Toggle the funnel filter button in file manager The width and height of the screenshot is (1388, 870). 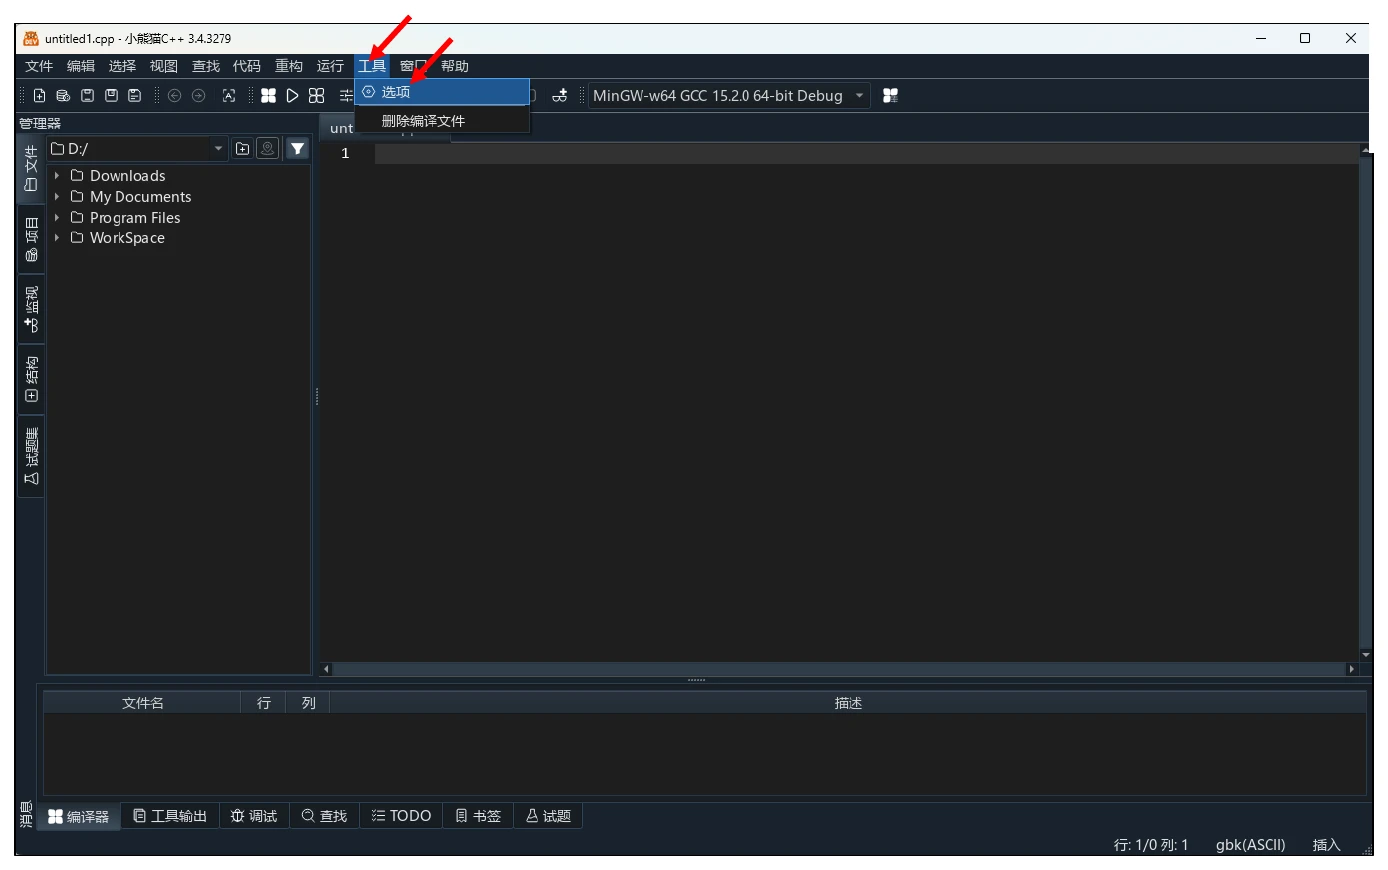pos(297,149)
